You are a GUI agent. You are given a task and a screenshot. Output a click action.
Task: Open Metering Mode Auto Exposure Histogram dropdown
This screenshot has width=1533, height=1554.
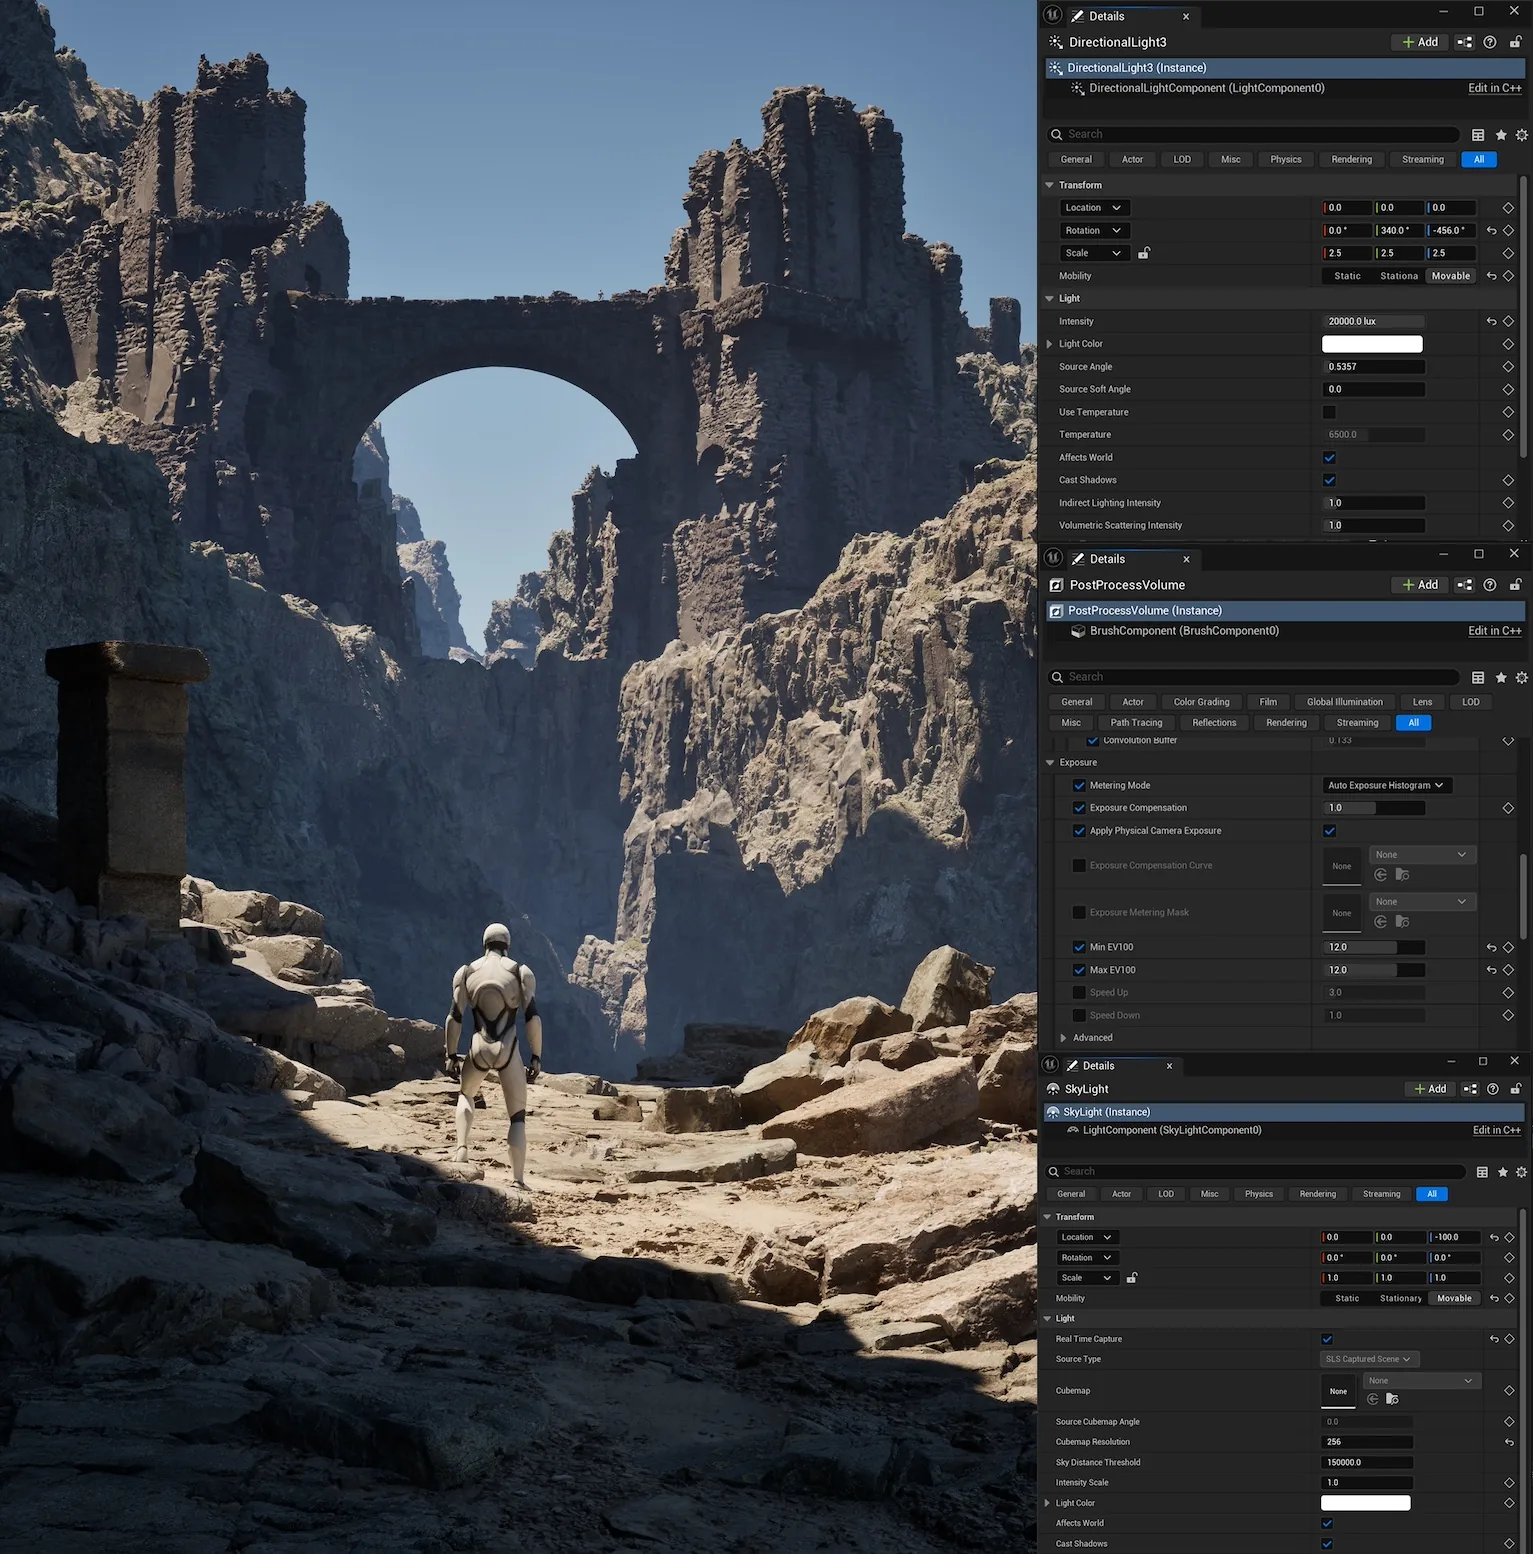pos(1386,786)
